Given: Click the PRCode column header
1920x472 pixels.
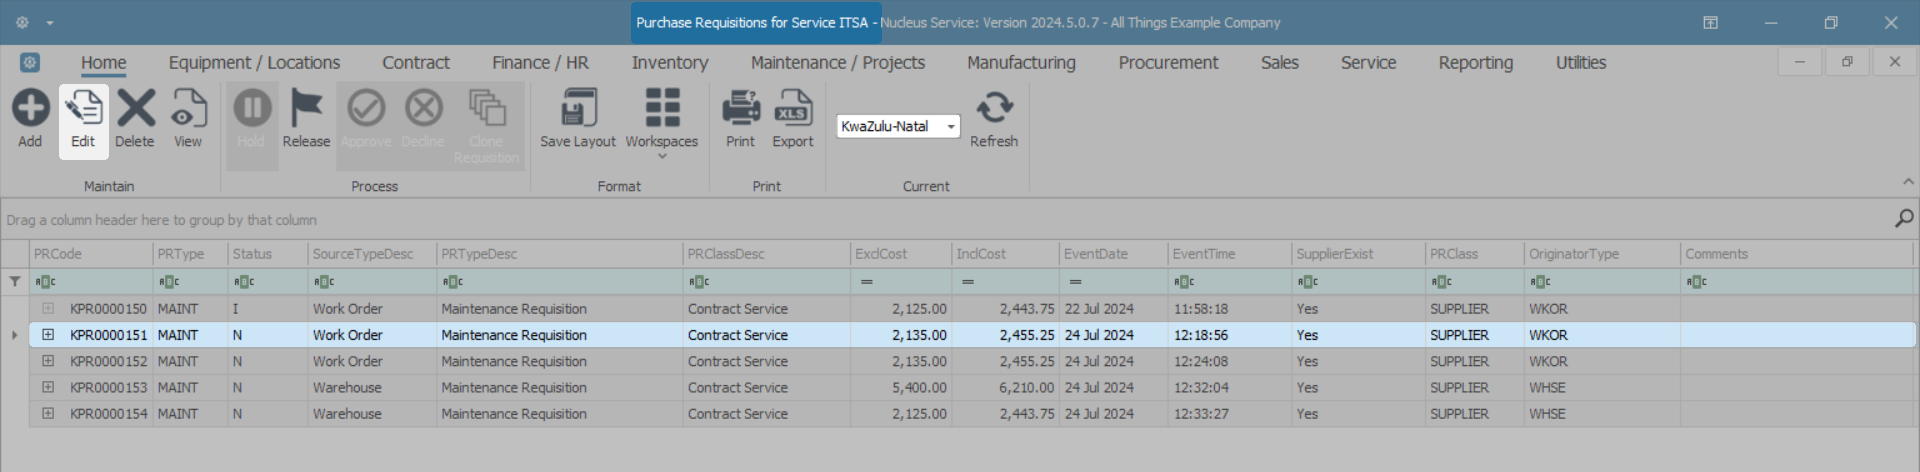Looking at the screenshot, I should coord(90,254).
